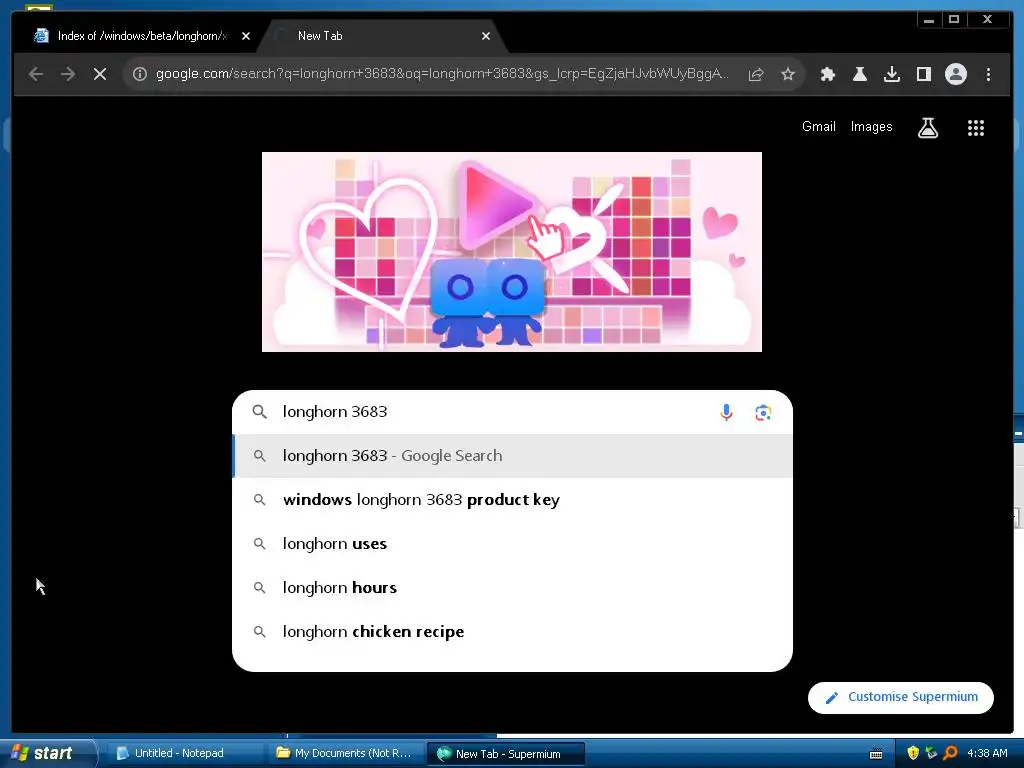Open the three-dot browser menu

pyautogui.click(x=988, y=74)
